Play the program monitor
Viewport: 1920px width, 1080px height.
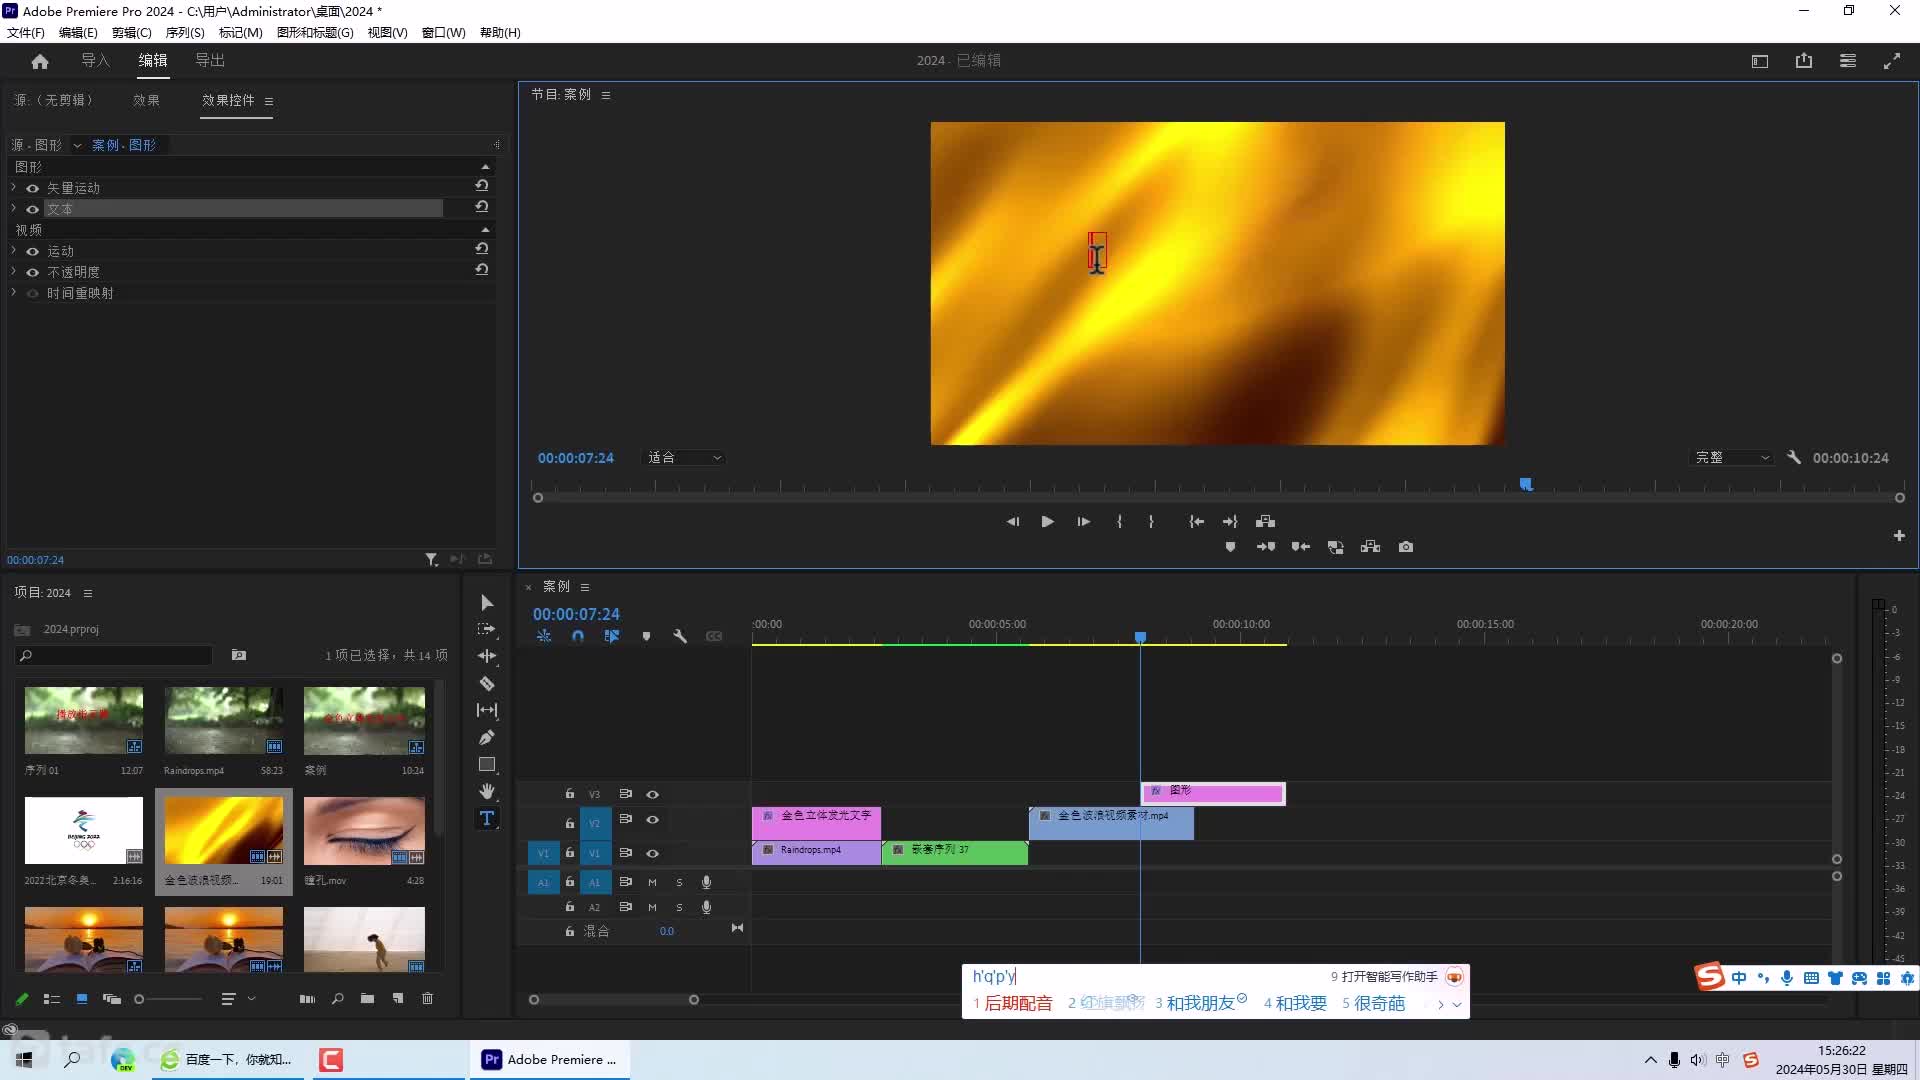point(1047,521)
